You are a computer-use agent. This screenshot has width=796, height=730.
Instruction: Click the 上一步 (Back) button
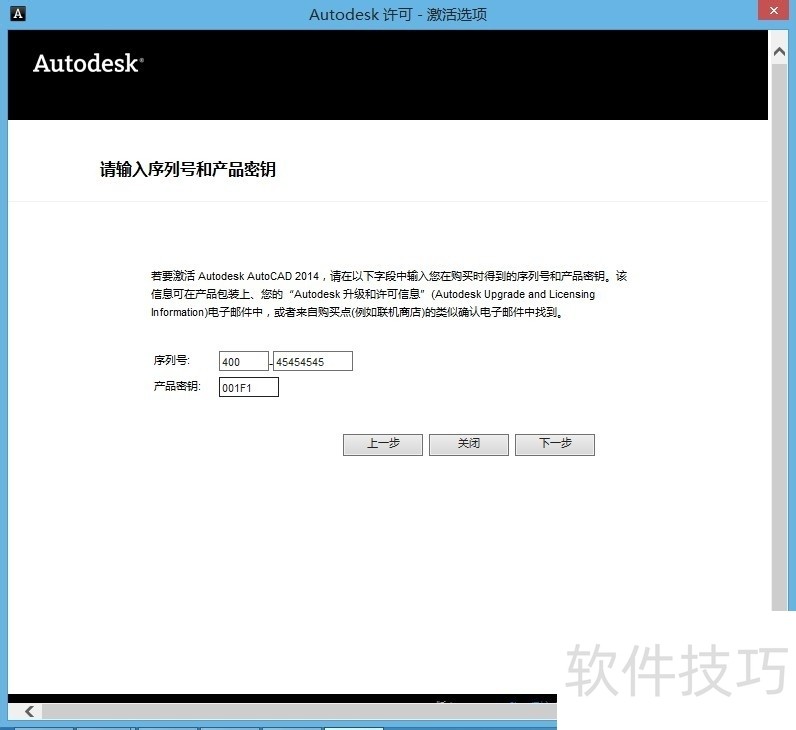tap(383, 445)
